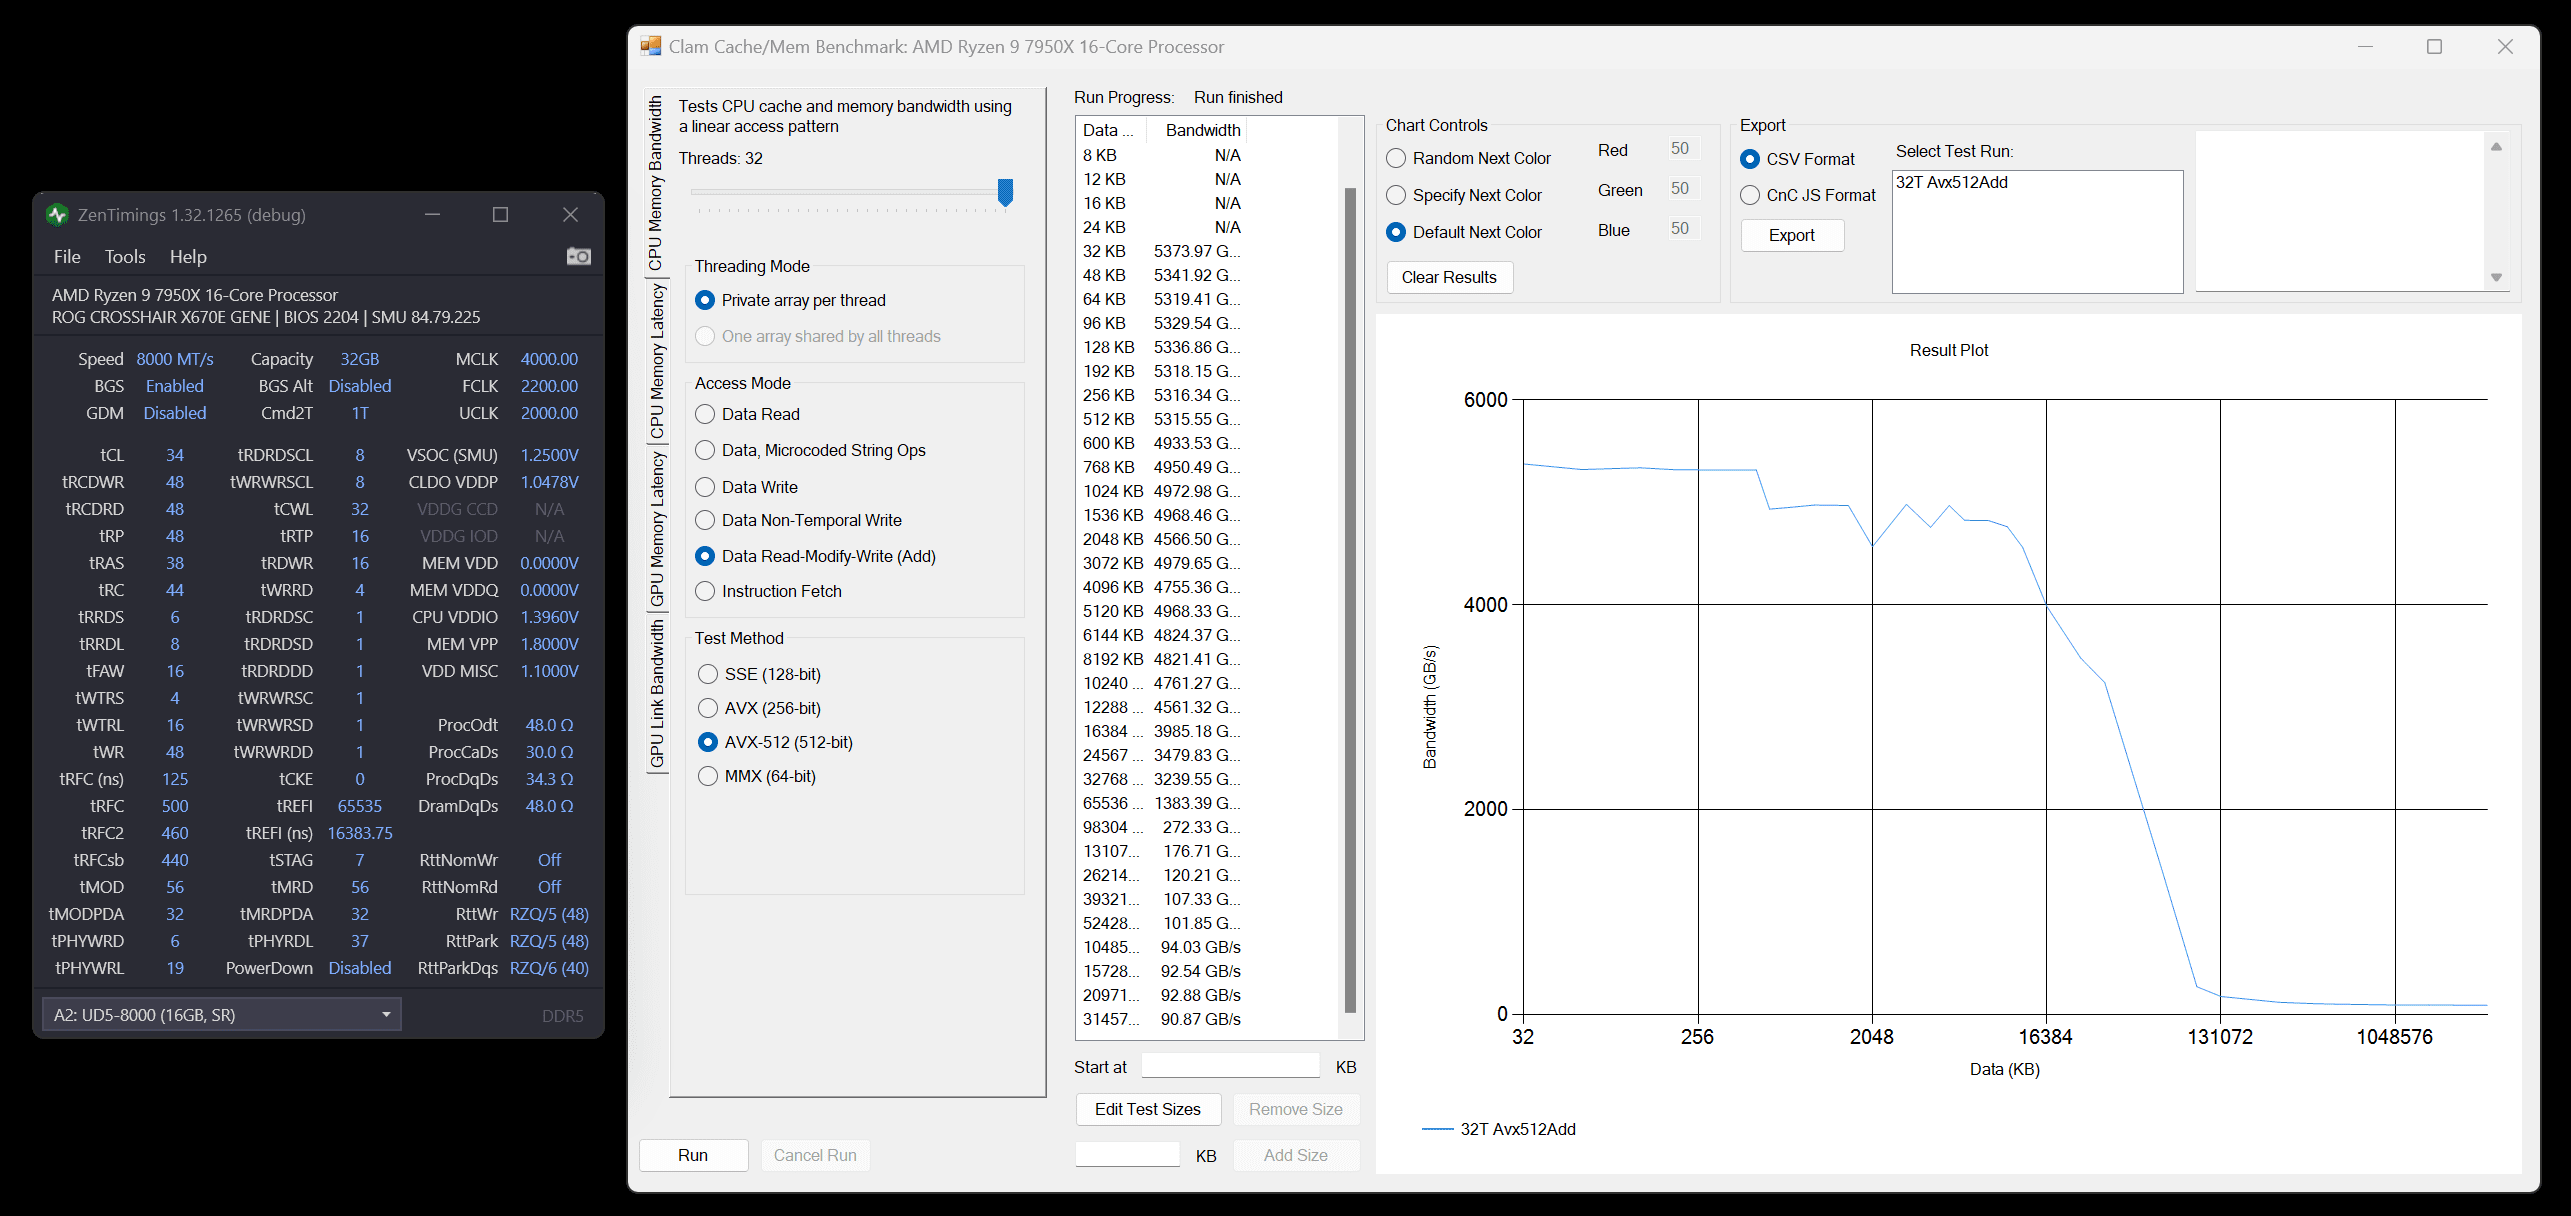The width and height of the screenshot is (2571, 1216).
Task: Choose the AVX (256-bit) test method
Action: pyautogui.click(x=708, y=708)
